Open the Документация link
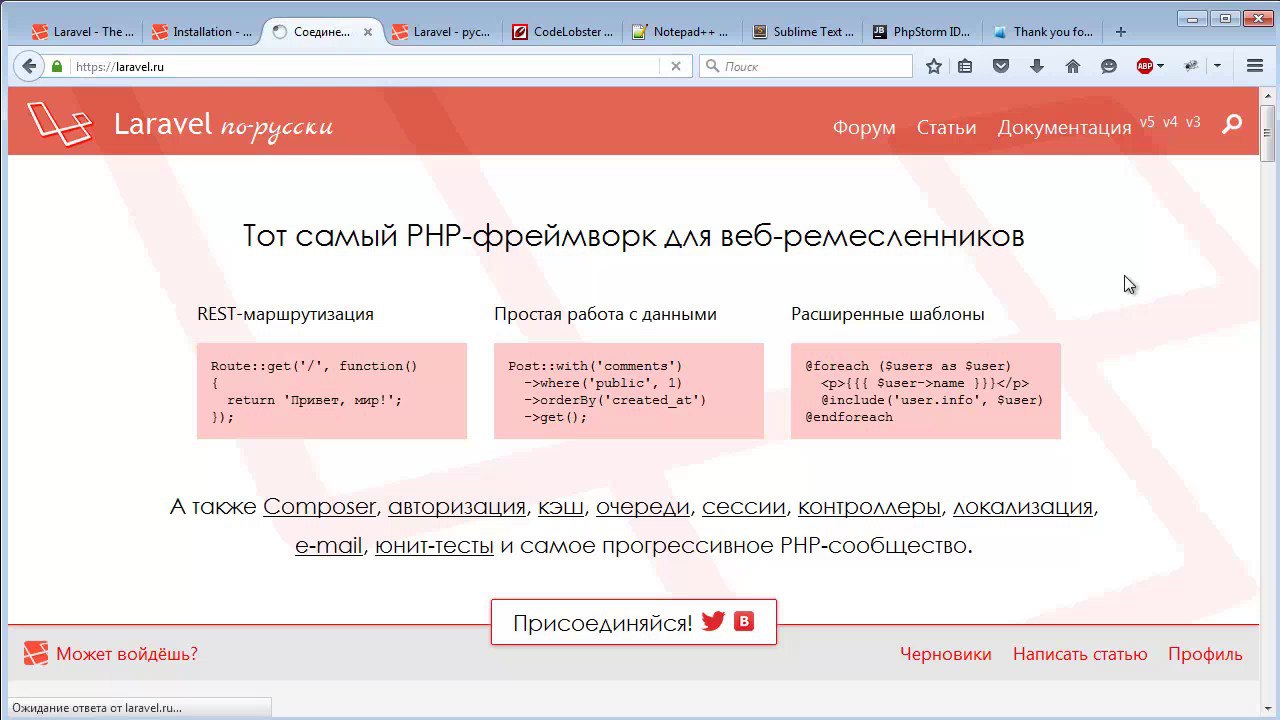The width and height of the screenshot is (1280, 720). 1064,127
